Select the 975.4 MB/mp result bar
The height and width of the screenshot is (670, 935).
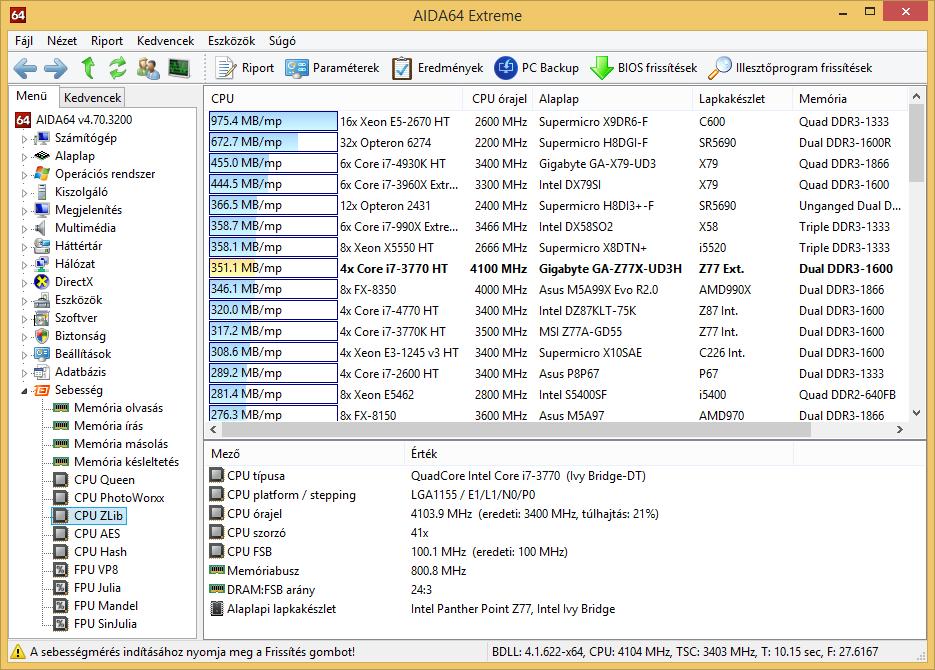(273, 121)
